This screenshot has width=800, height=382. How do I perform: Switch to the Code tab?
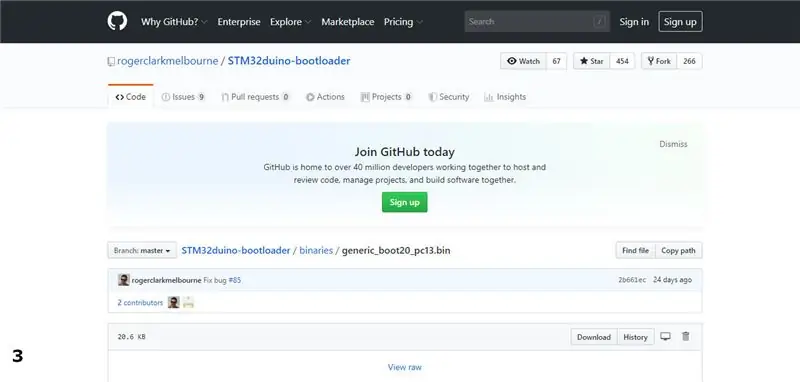pos(131,97)
